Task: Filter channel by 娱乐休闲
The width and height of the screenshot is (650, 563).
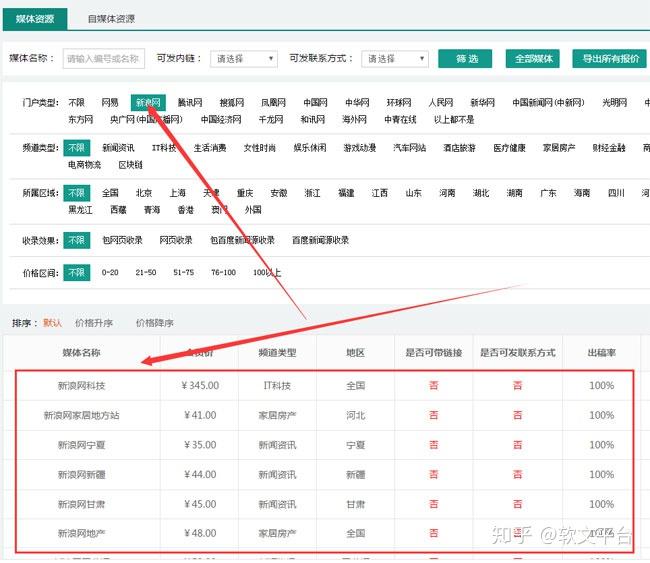Action: (310, 148)
